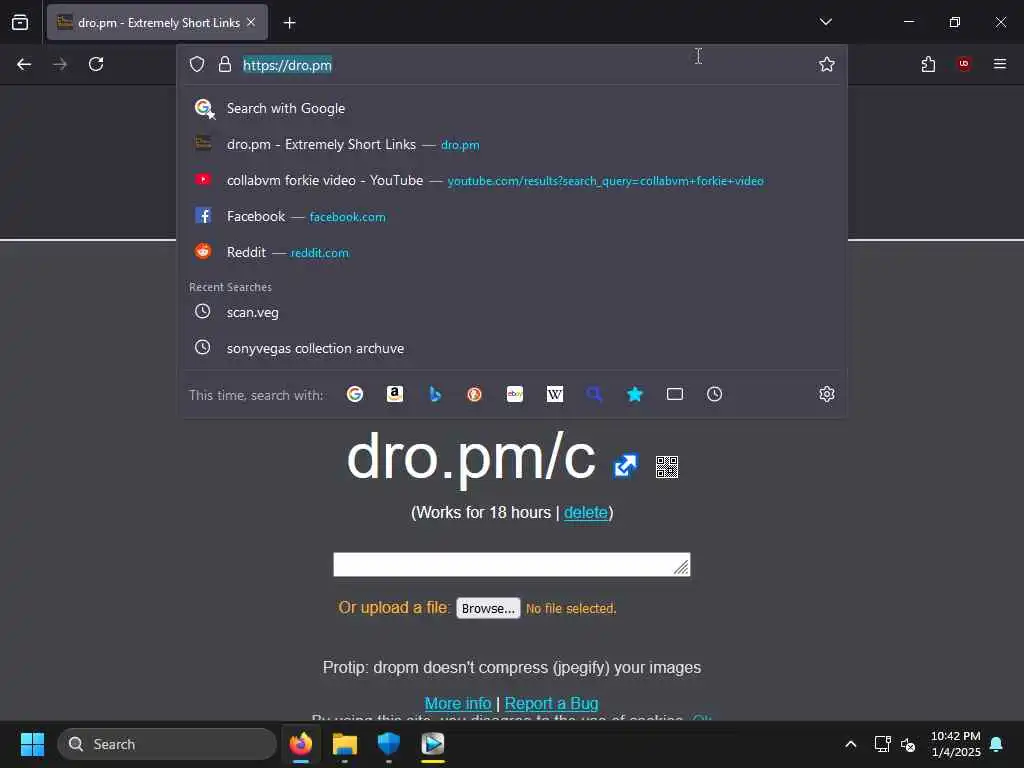The image size is (1024, 768).
Task: Open the Report a Bug link
Action: 551,703
